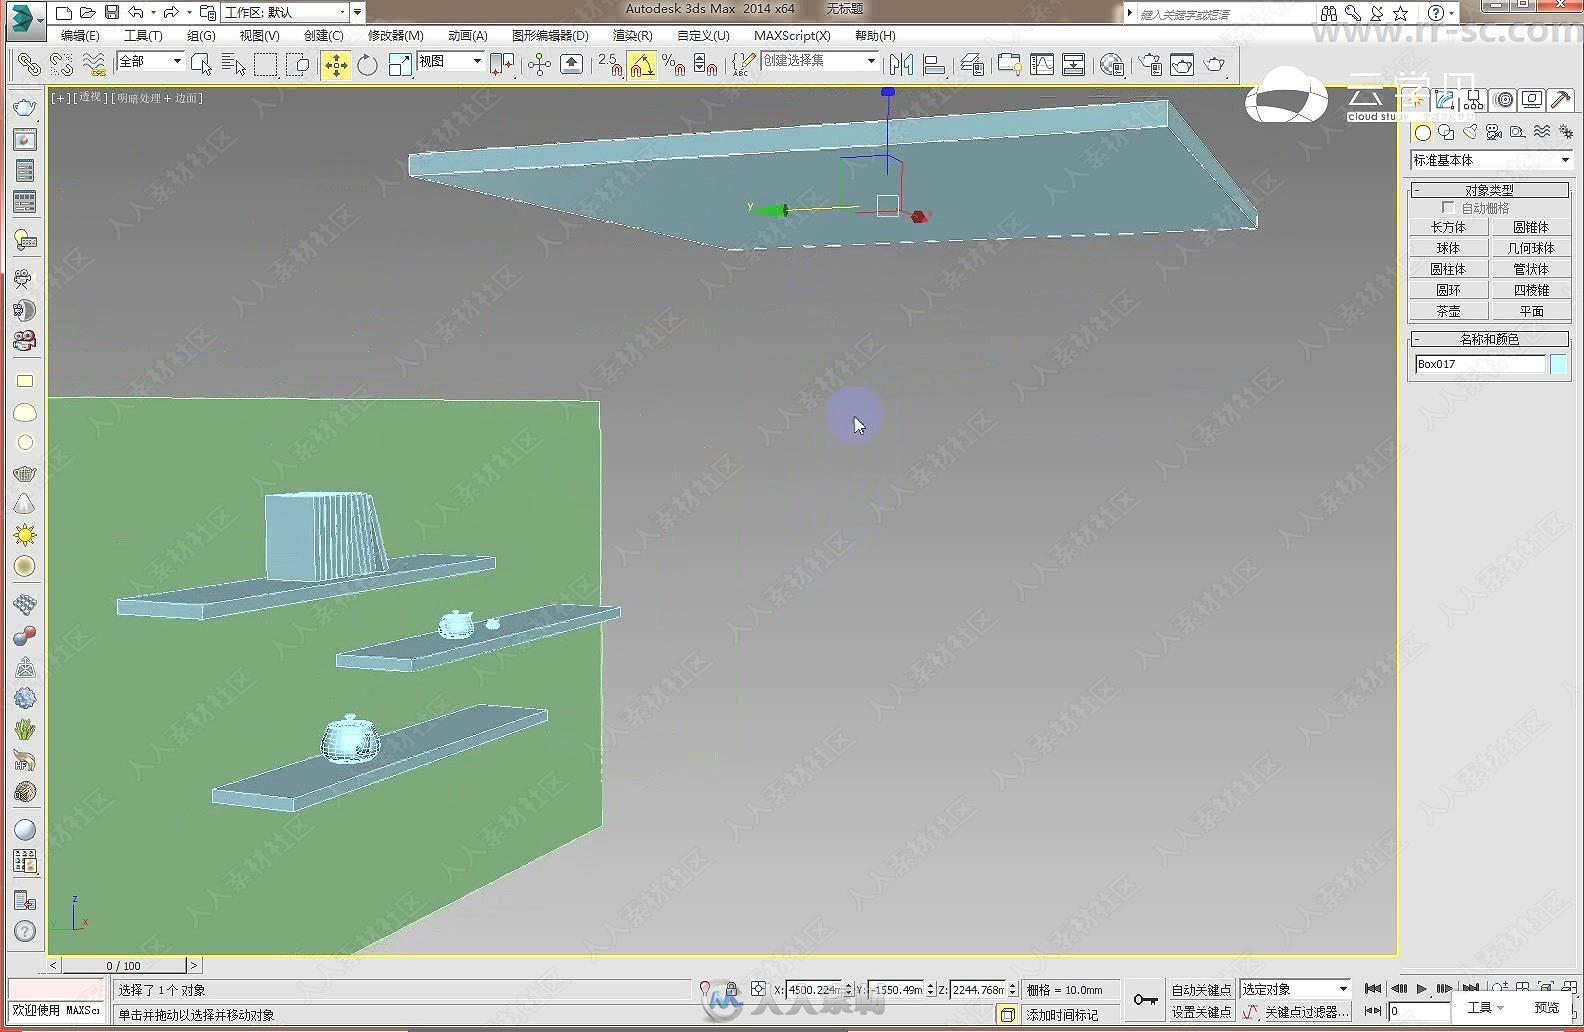Activate the Select Object tool
The height and width of the screenshot is (1032, 1584).
point(201,65)
